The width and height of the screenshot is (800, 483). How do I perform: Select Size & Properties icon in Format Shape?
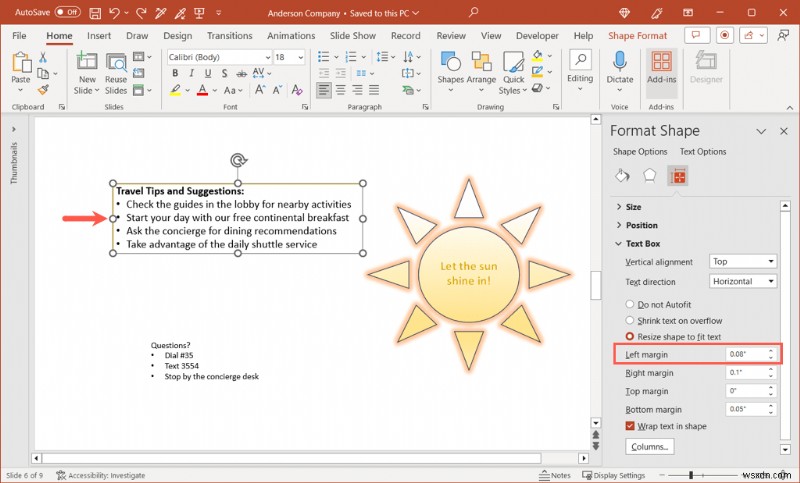(678, 176)
